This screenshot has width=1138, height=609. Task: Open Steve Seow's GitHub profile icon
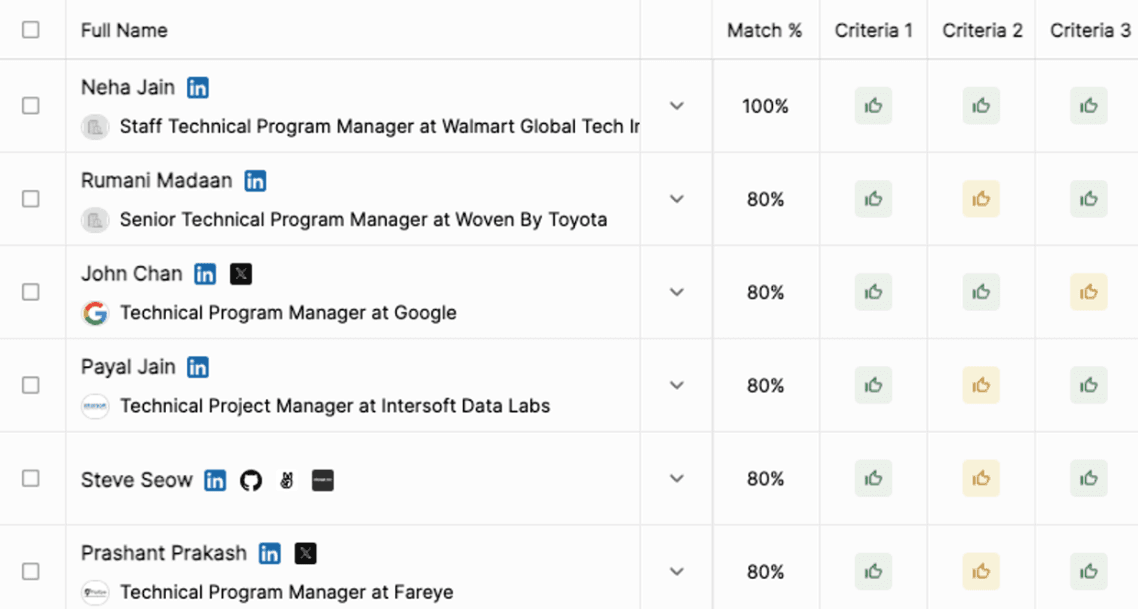coord(251,481)
